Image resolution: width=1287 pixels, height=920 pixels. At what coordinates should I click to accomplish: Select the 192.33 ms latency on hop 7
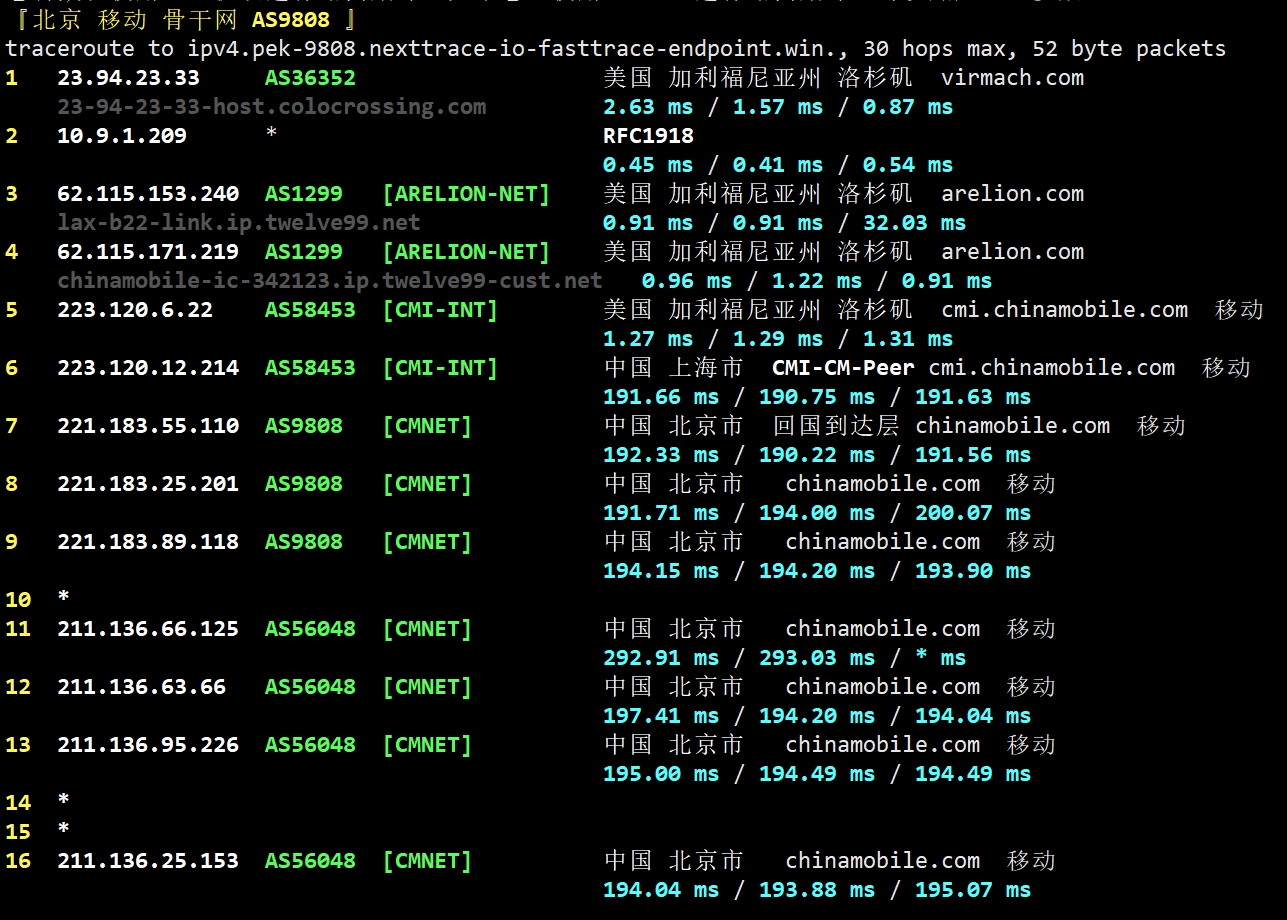[661, 455]
